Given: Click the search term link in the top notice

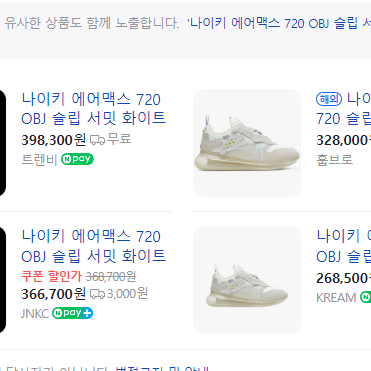Looking at the screenshot, I should [x=279, y=23].
